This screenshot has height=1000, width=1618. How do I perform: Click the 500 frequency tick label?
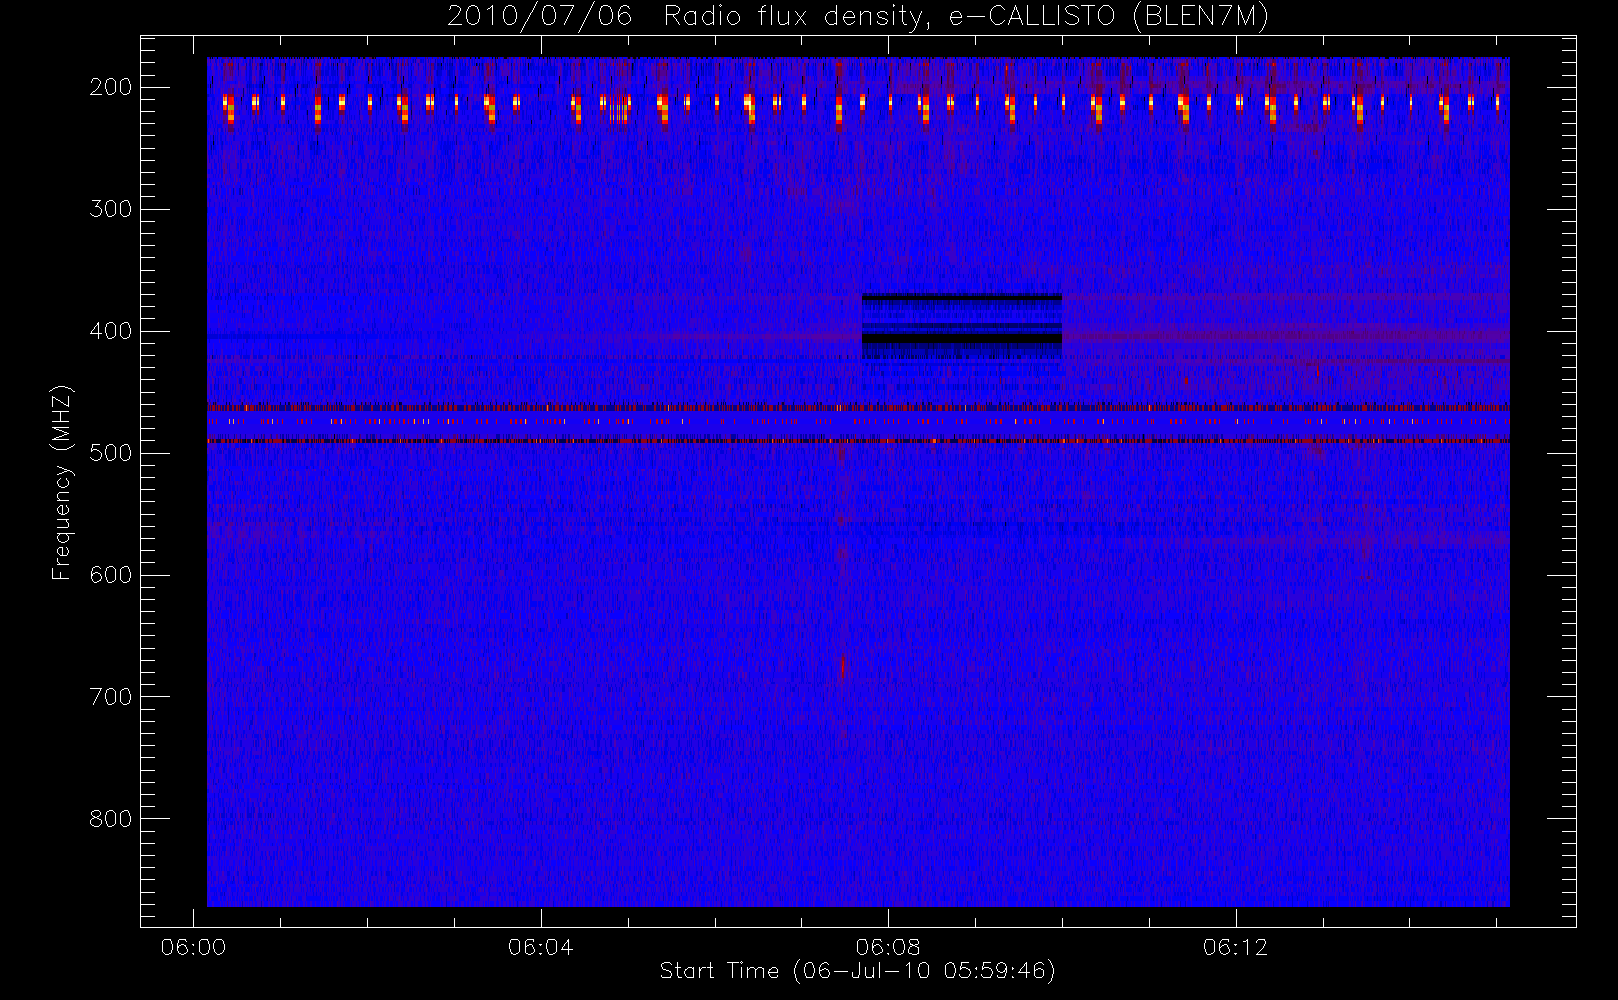coord(111,453)
